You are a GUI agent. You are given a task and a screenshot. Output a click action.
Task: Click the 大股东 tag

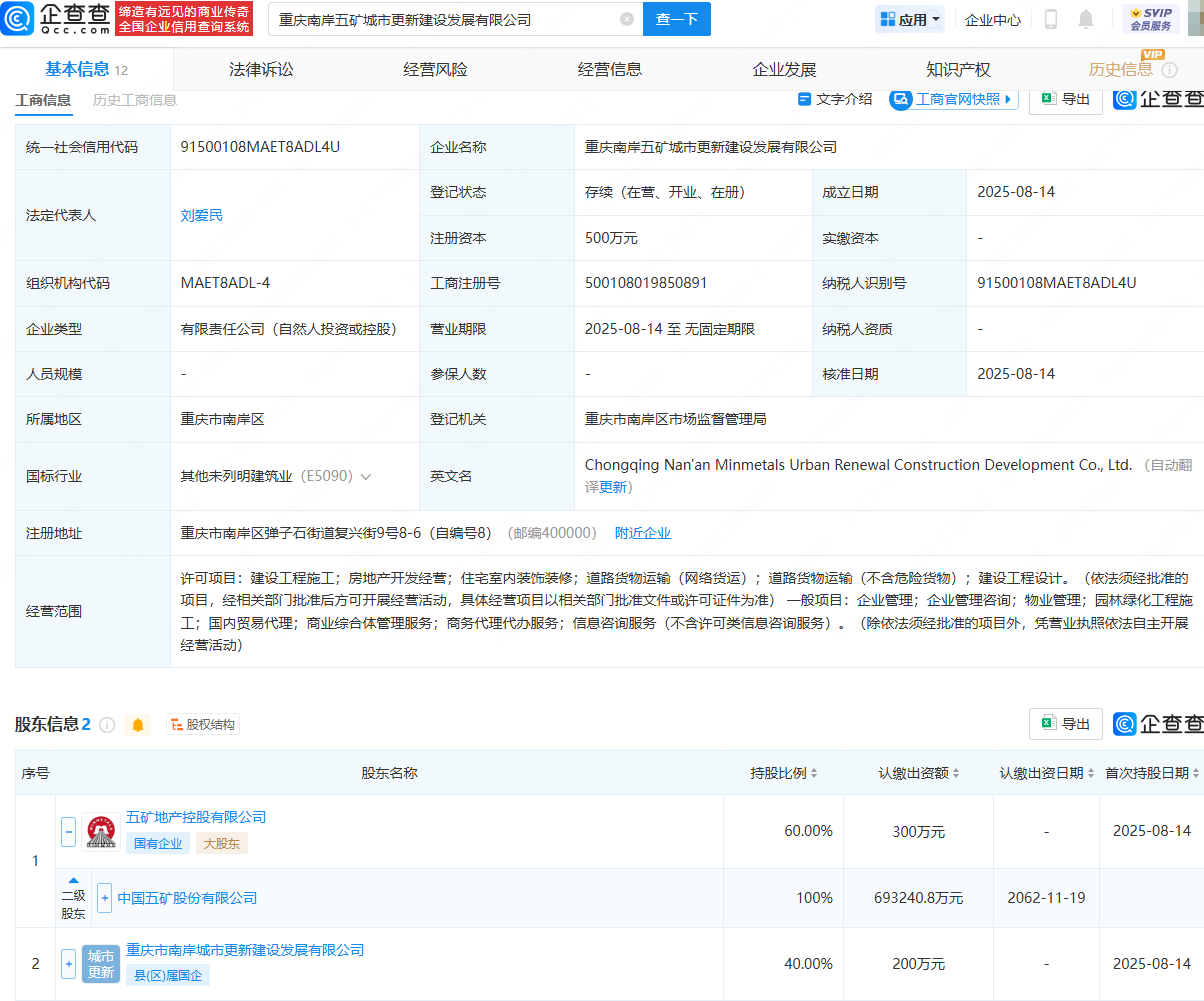coord(221,843)
